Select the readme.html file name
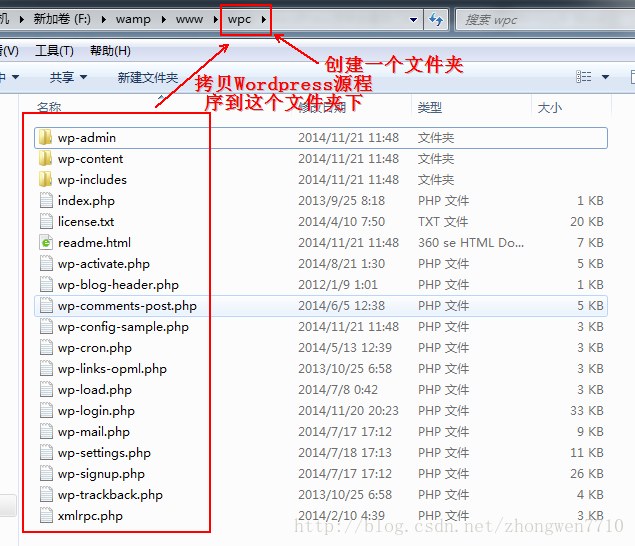Screen dimensions: 635x546 coord(94,243)
